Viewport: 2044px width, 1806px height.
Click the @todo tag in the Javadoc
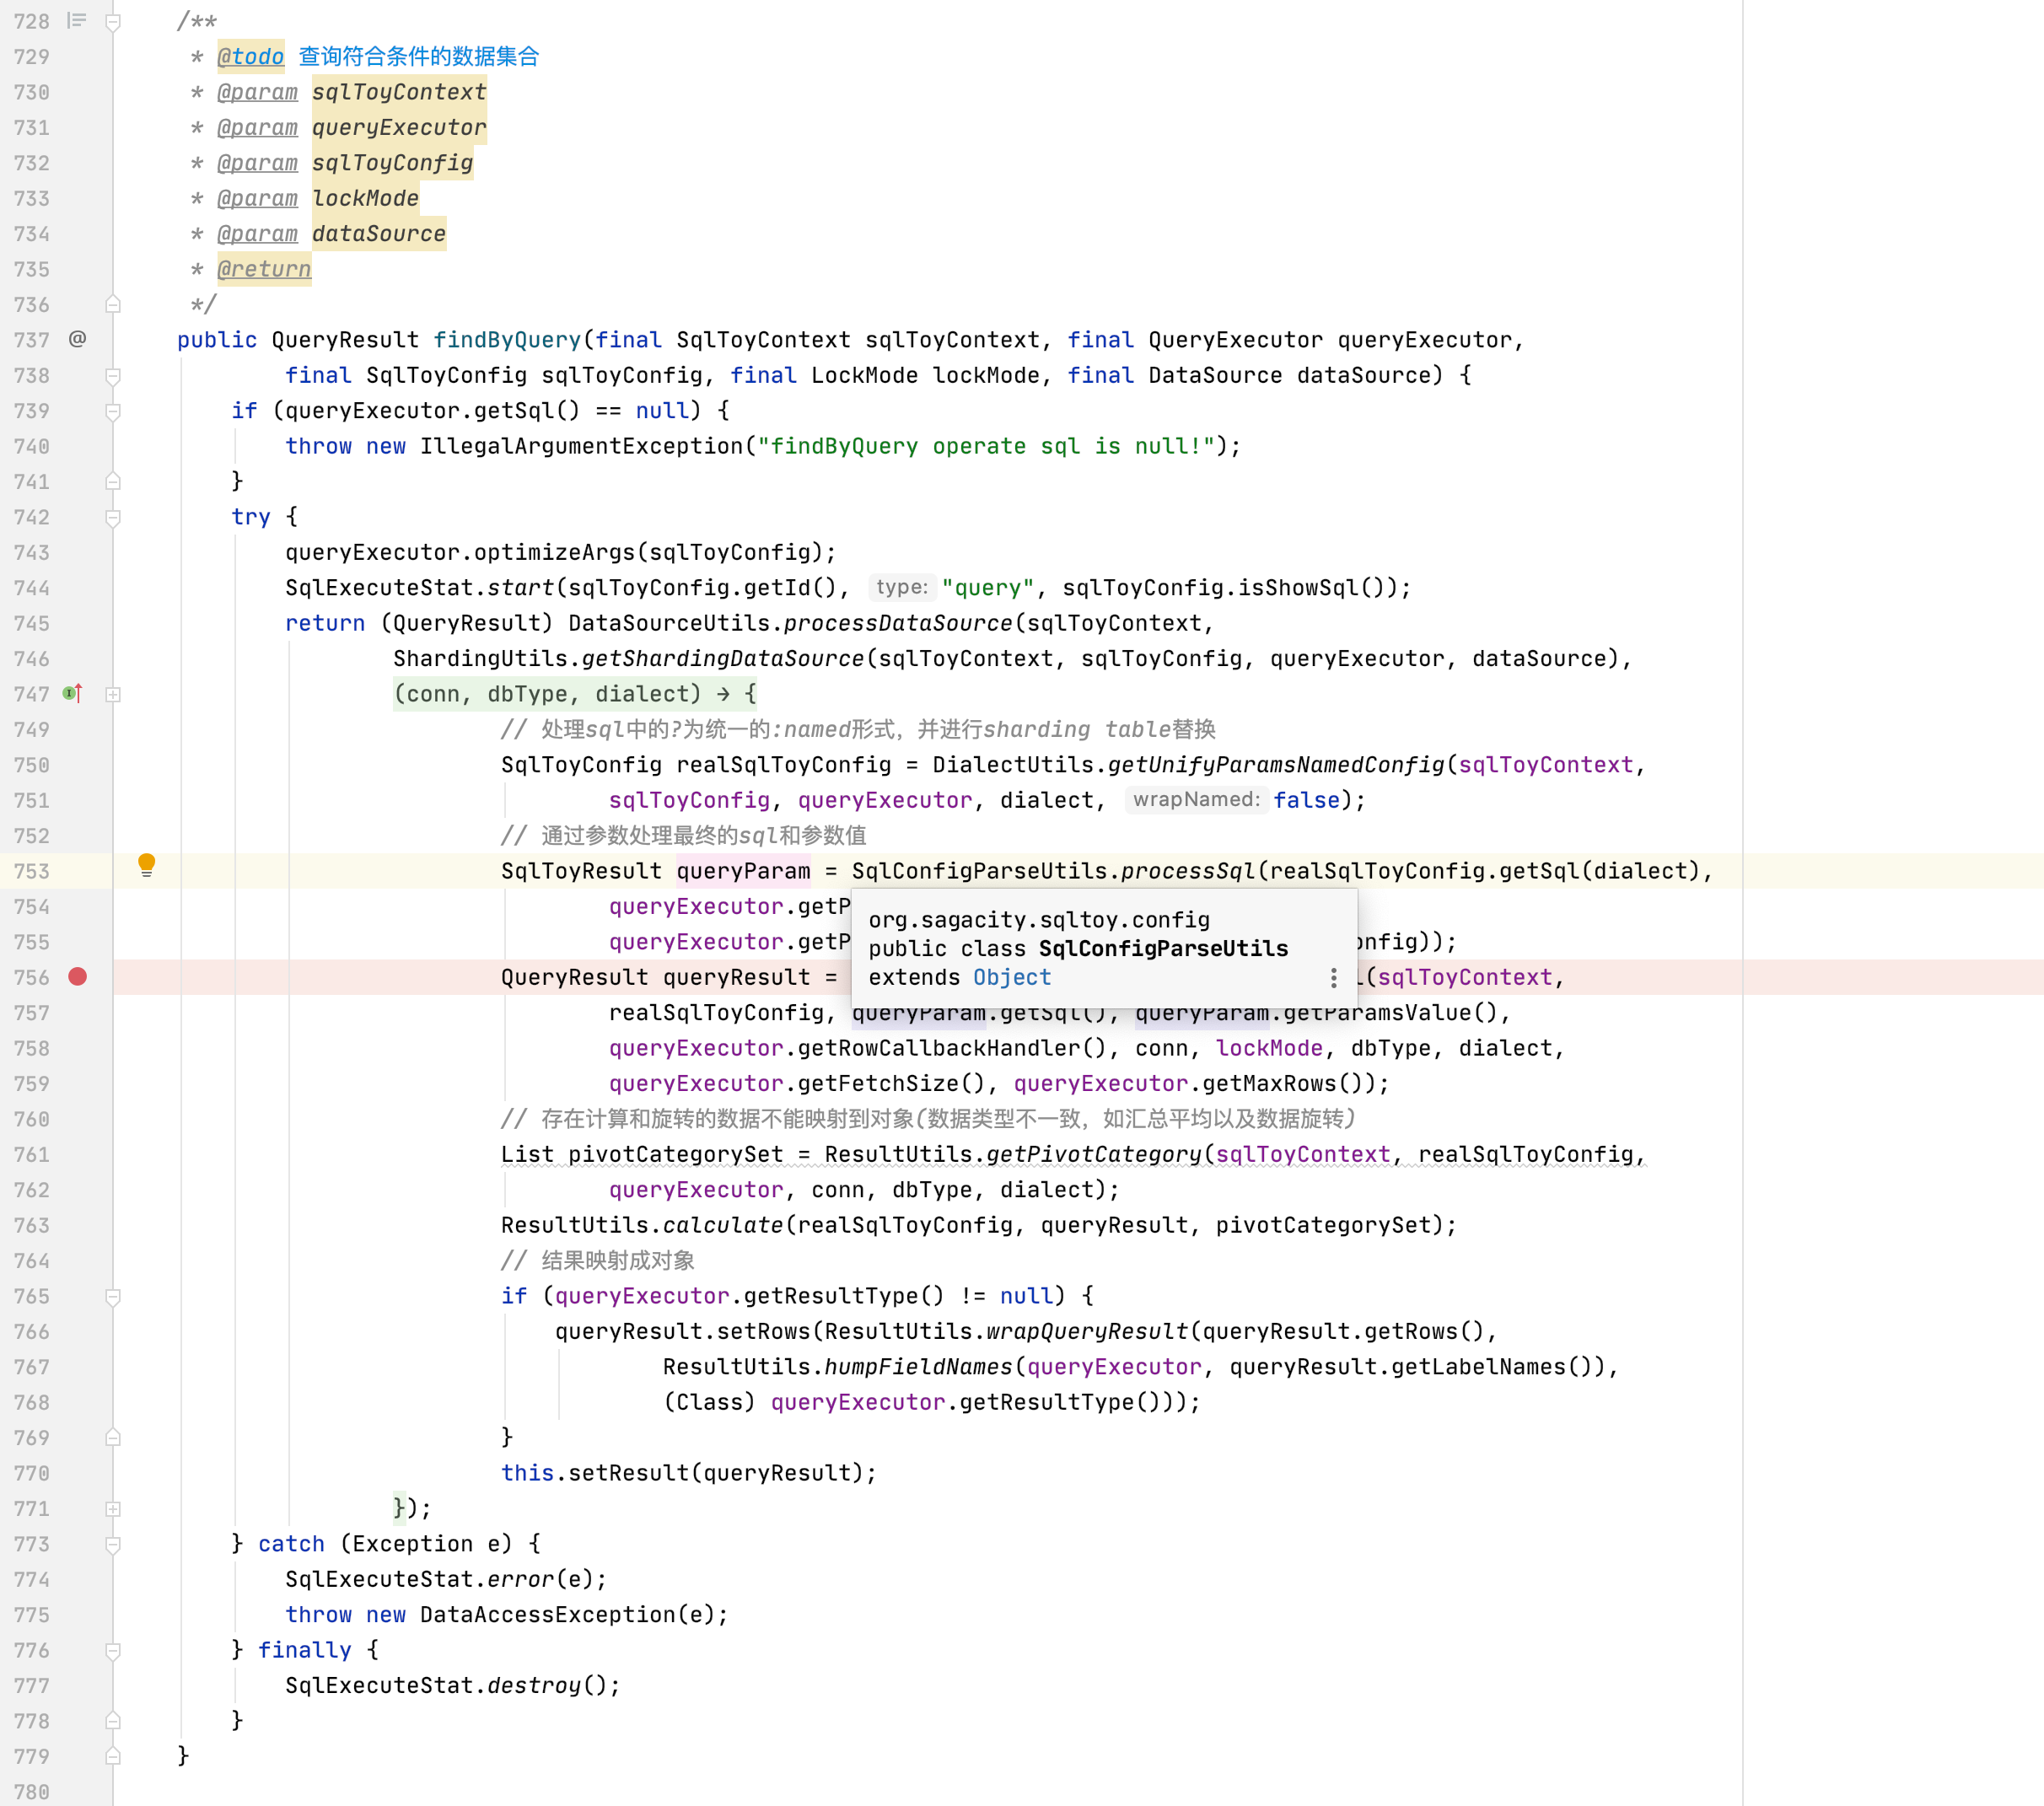(x=251, y=57)
